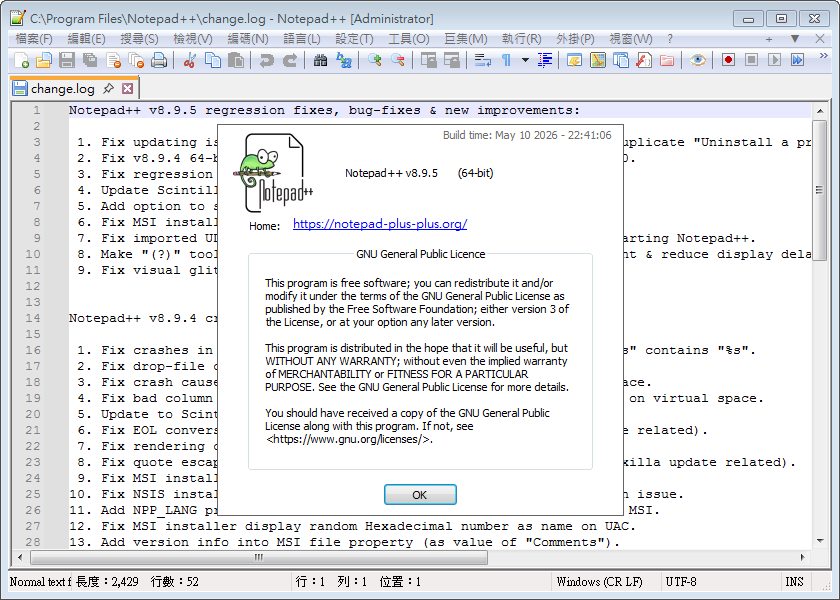Screen dimensions: 840x600
Task: Click the horizontal scrollbar thumb
Action: tap(259, 558)
